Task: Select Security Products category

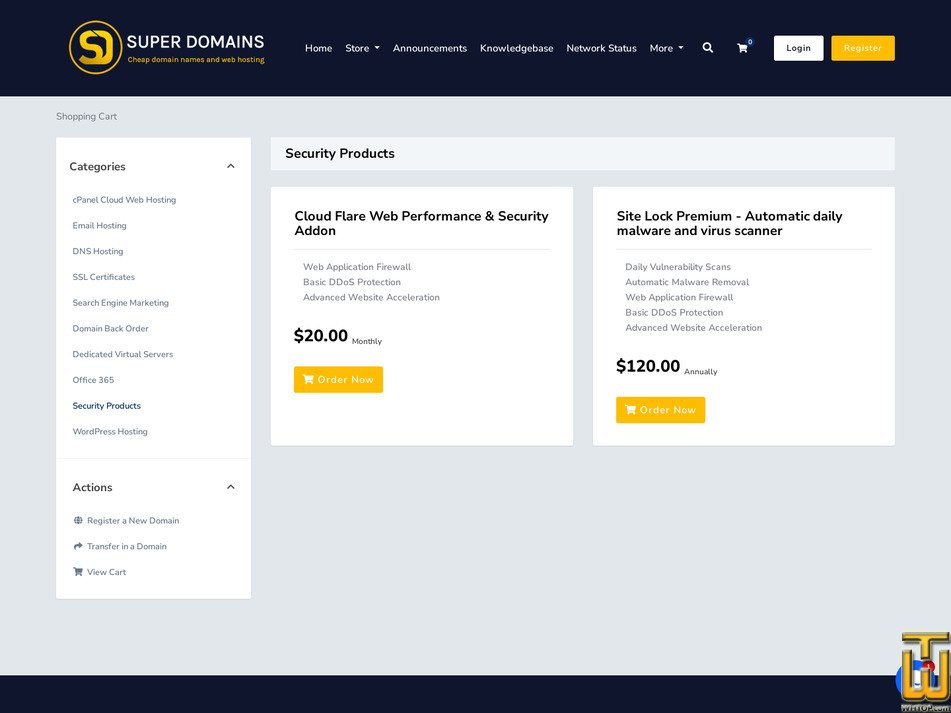Action: [x=106, y=406]
